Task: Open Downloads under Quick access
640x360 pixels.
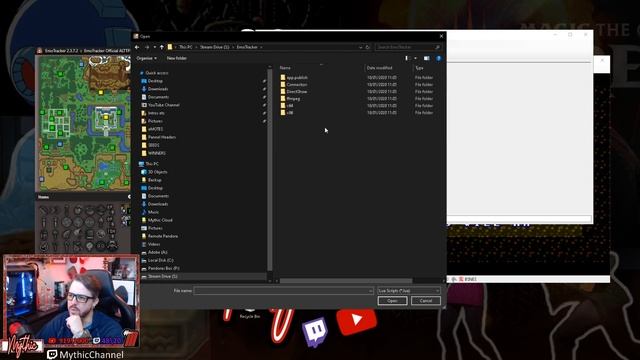Action: (158, 89)
